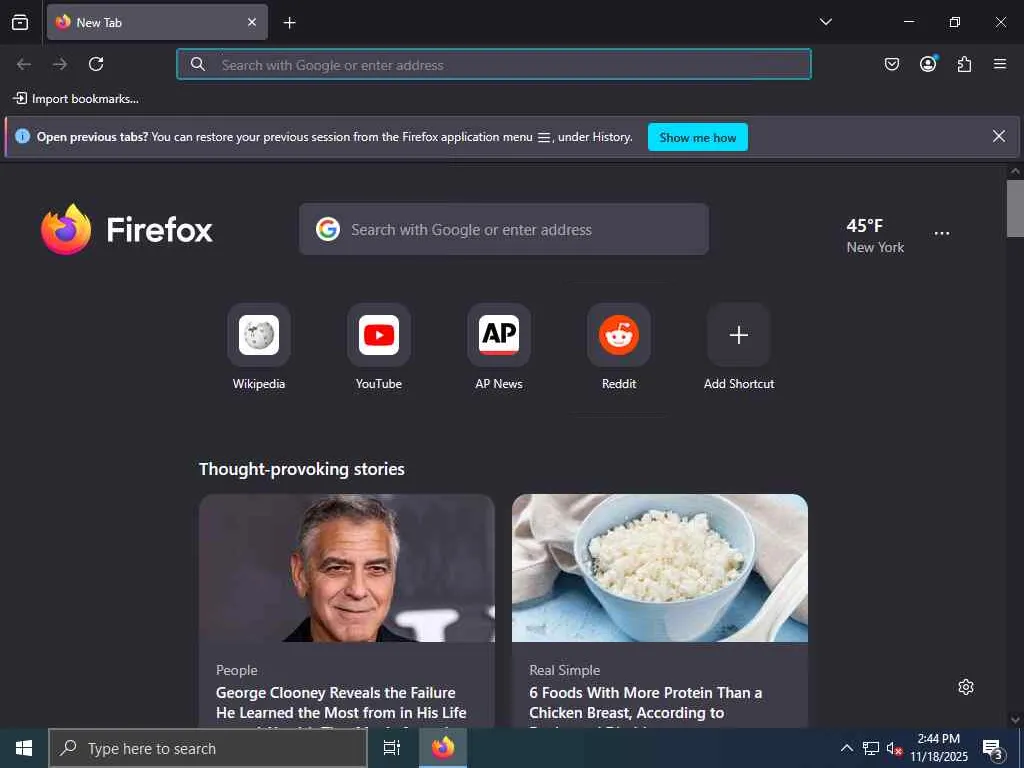Click the People source label
The image size is (1024, 768).
(236, 670)
